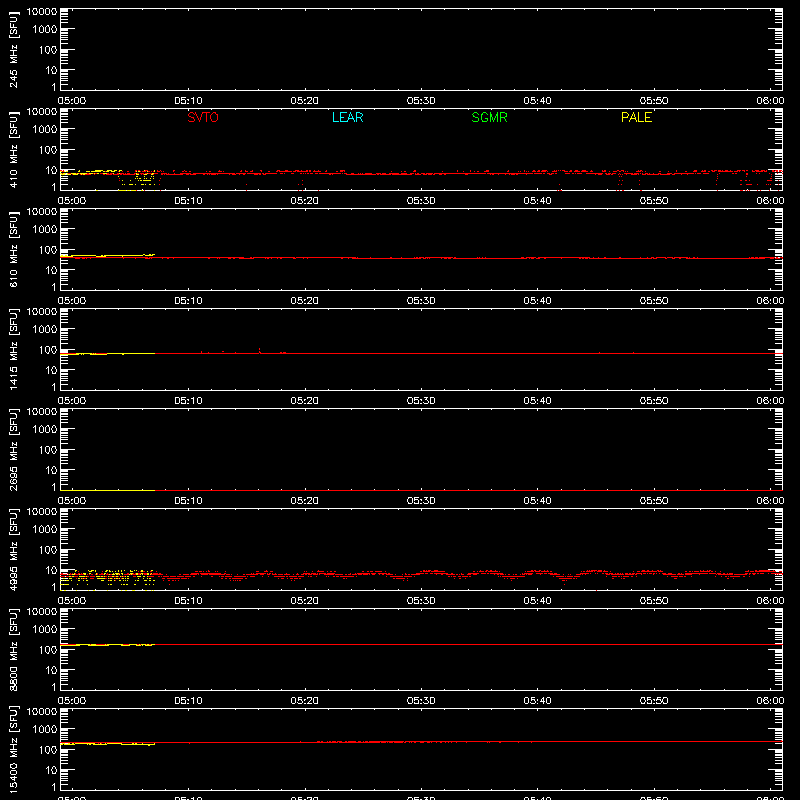Click the small red spike in 1415 MHz plot
Screen dimensions: 800x800
260,351
